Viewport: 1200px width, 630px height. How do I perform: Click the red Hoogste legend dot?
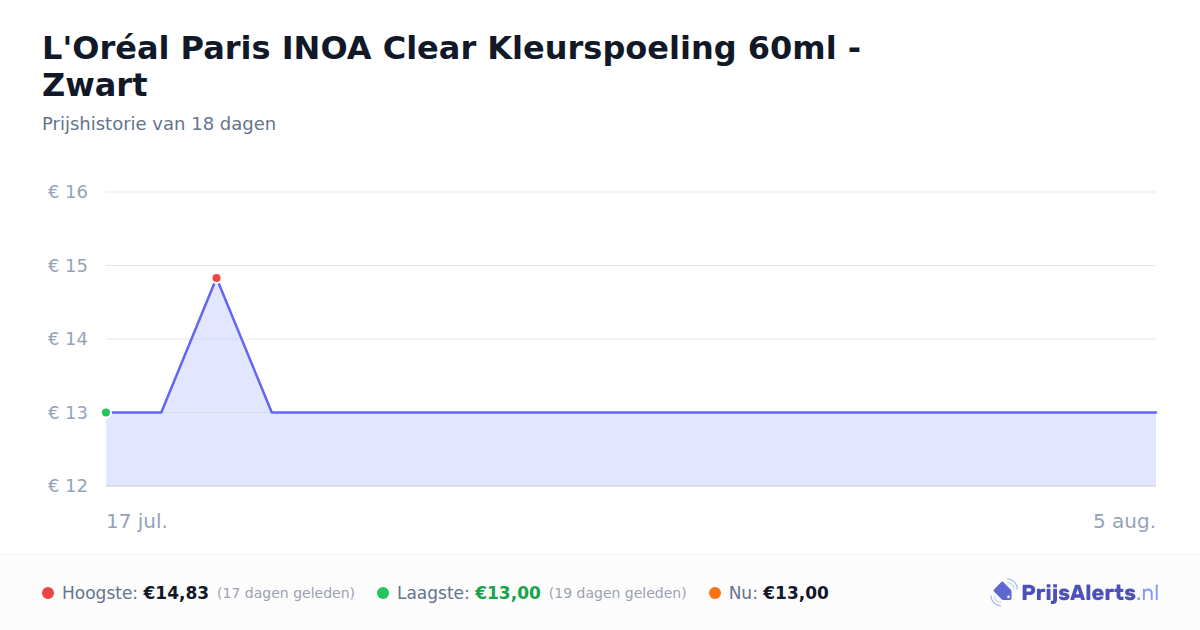click(x=48, y=593)
